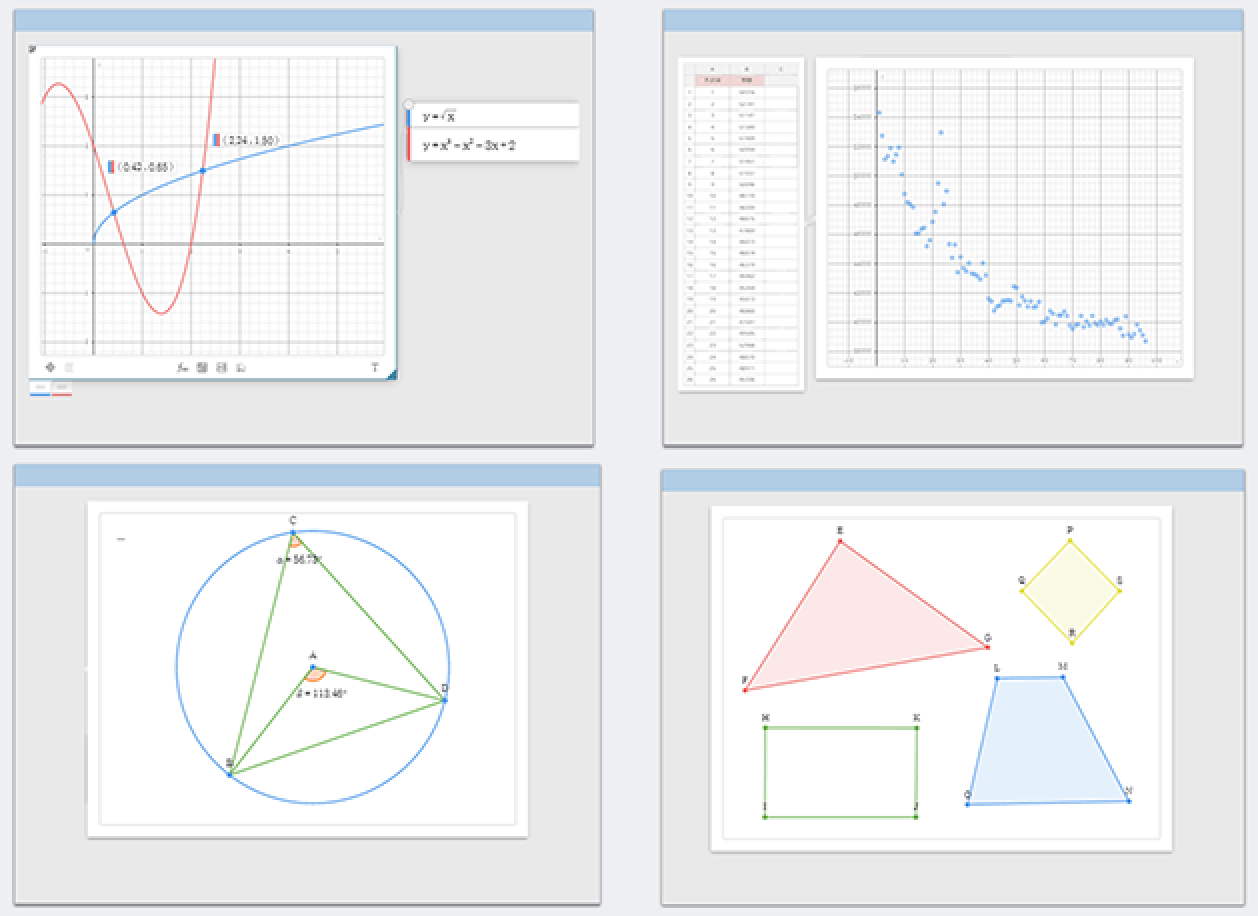This screenshot has width=1258, height=916.
Task: Click the pan/move icon below the graph
Action: [50, 367]
